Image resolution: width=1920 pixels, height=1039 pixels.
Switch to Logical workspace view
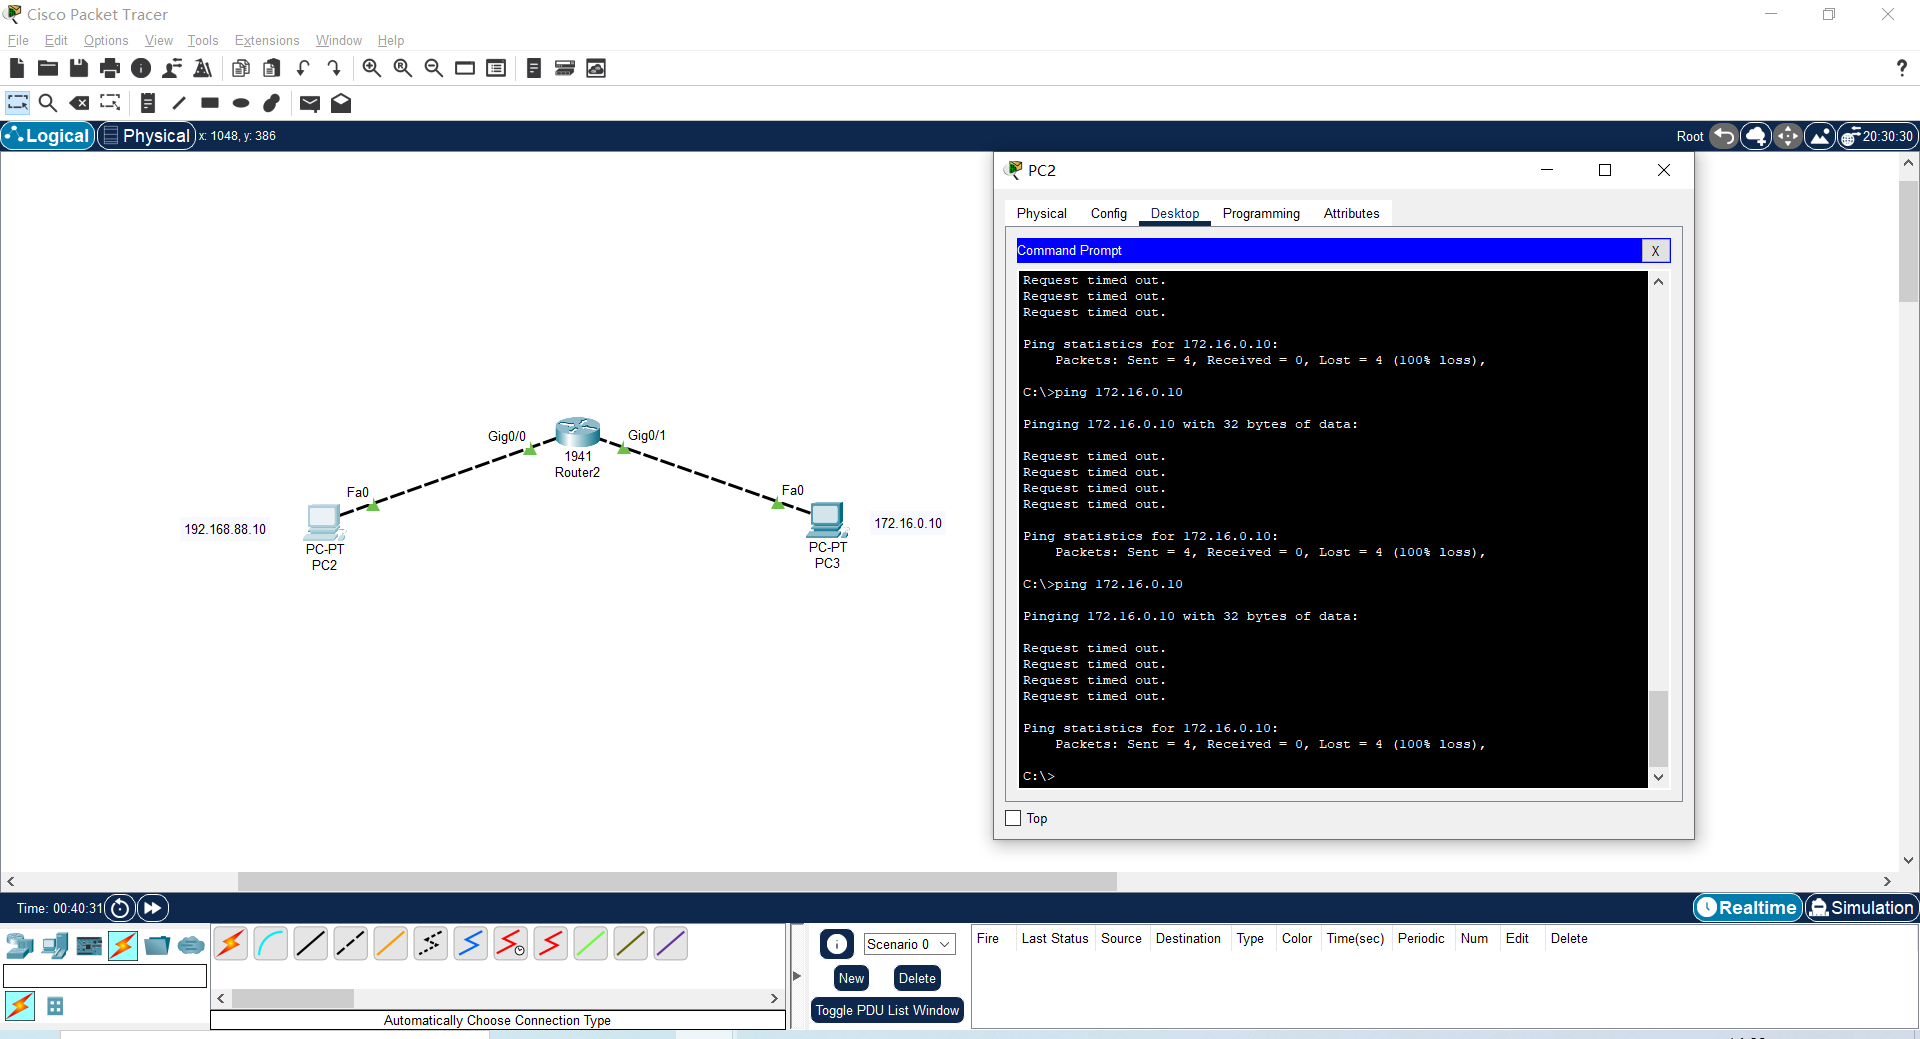pyautogui.click(x=48, y=136)
